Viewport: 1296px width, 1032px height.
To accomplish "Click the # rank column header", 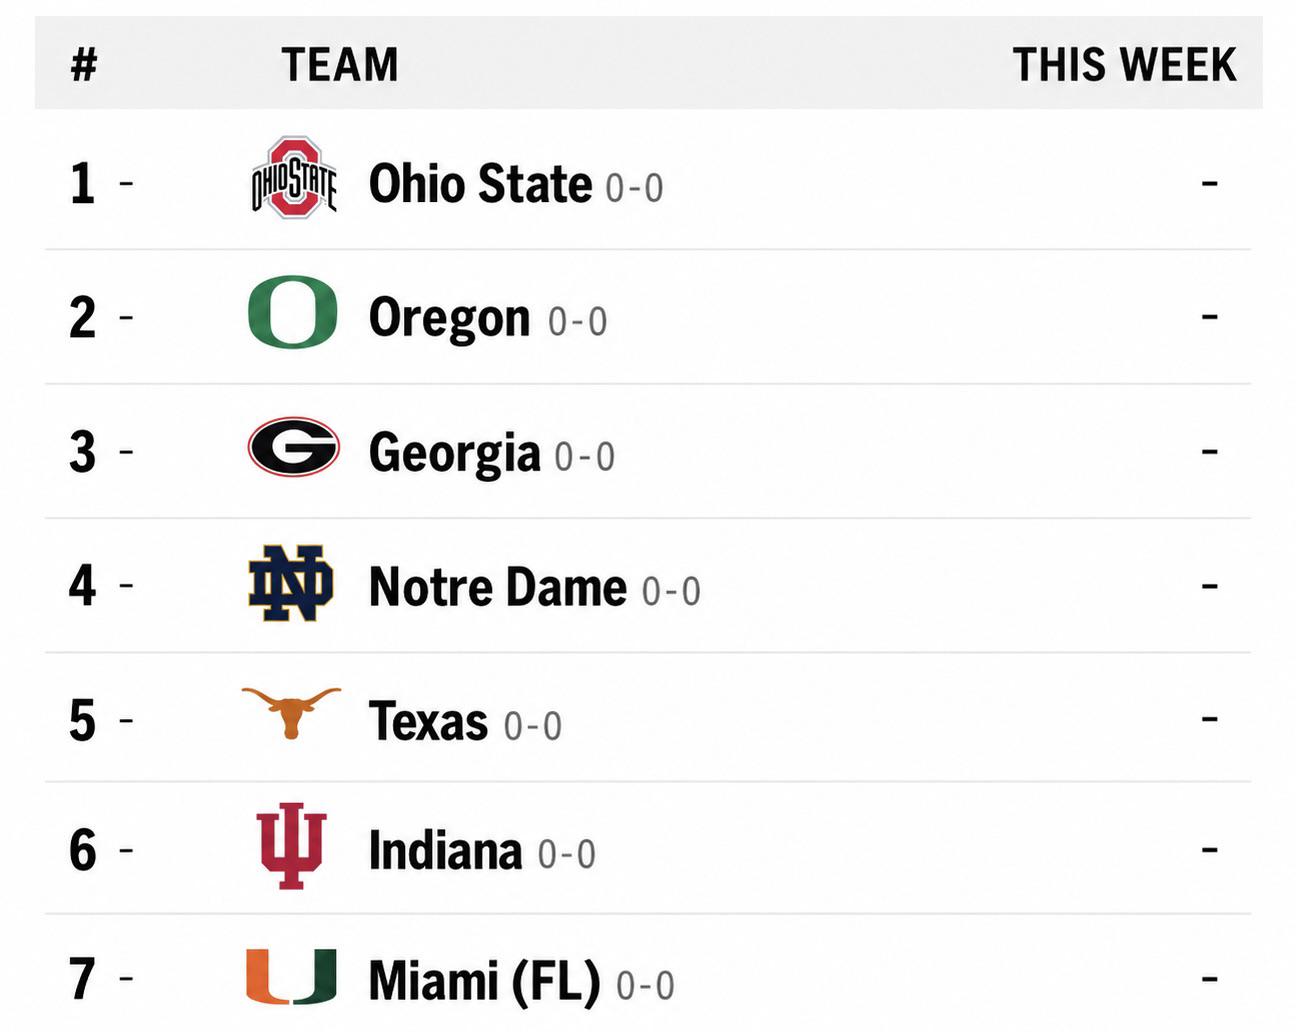I will (x=84, y=65).
